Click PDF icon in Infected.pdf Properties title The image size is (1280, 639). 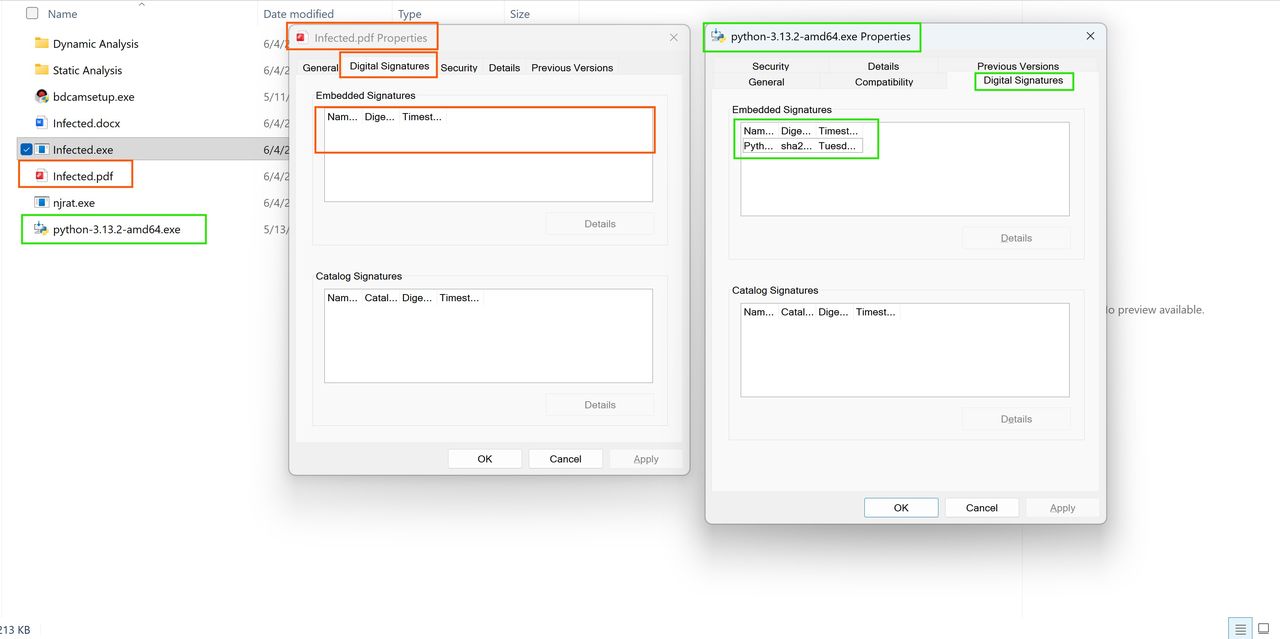pyautogui.click(x=301, y=38)
